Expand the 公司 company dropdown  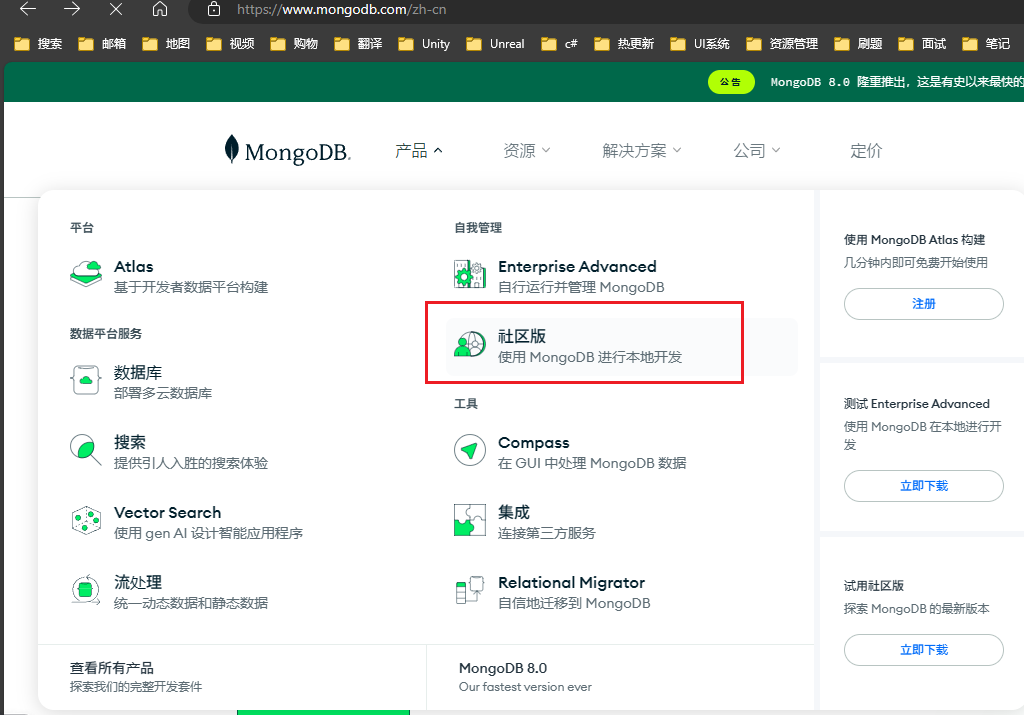[x=757, y=151]
